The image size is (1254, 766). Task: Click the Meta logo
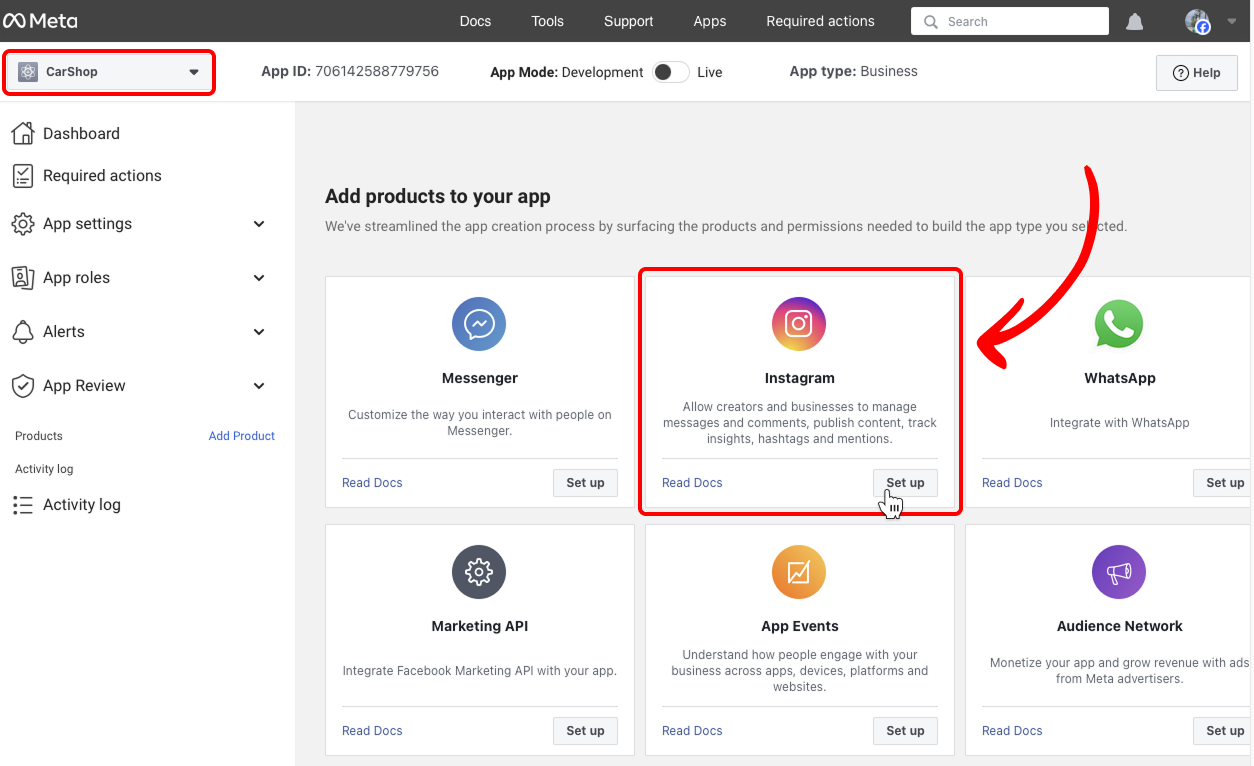click(x=40, y=21)
